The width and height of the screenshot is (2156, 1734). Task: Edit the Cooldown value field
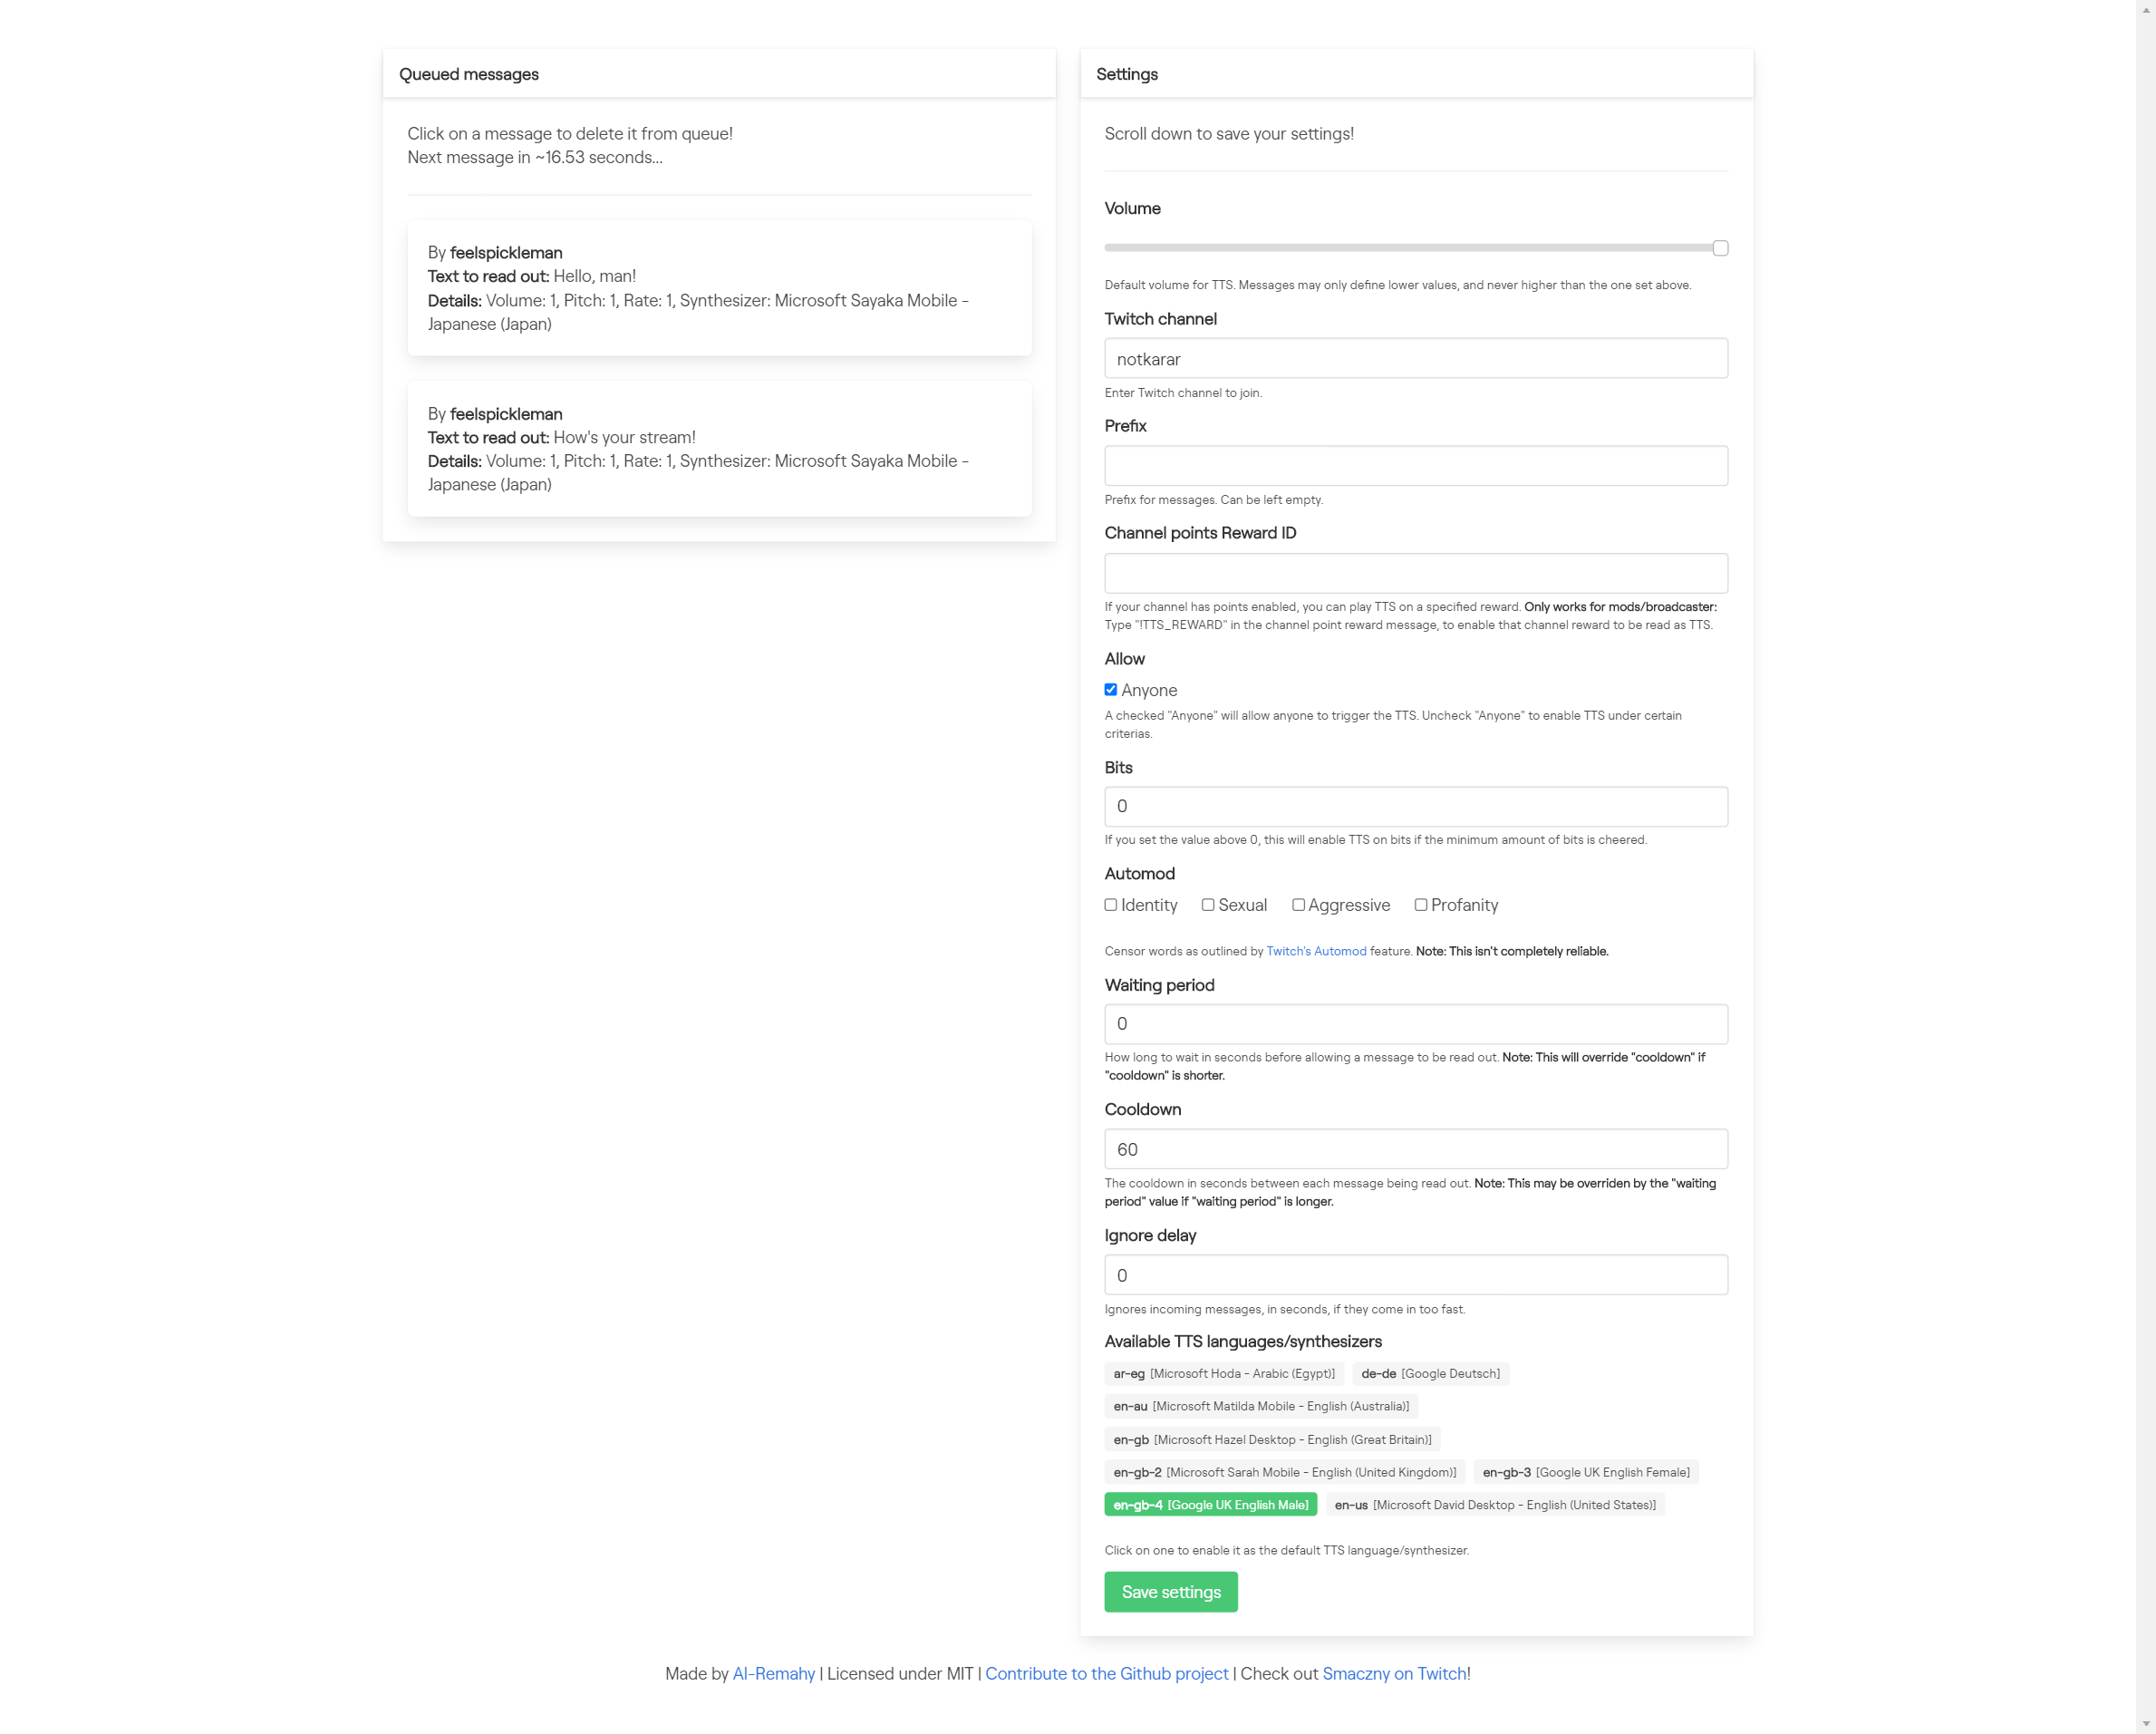[x=1414, y=1148]
